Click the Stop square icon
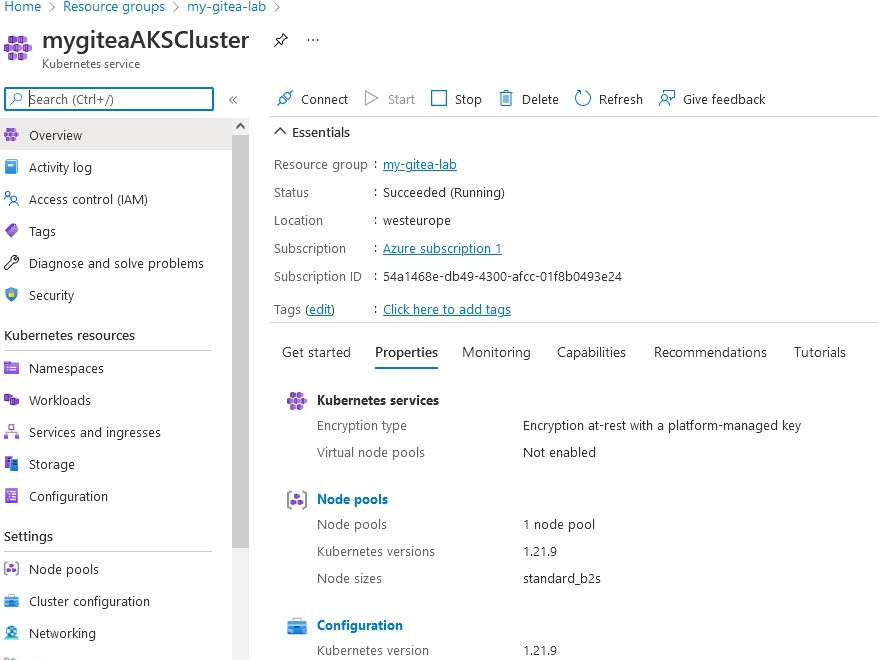The width and height of the screenshot is (878, 660). (x=439, y=99)
